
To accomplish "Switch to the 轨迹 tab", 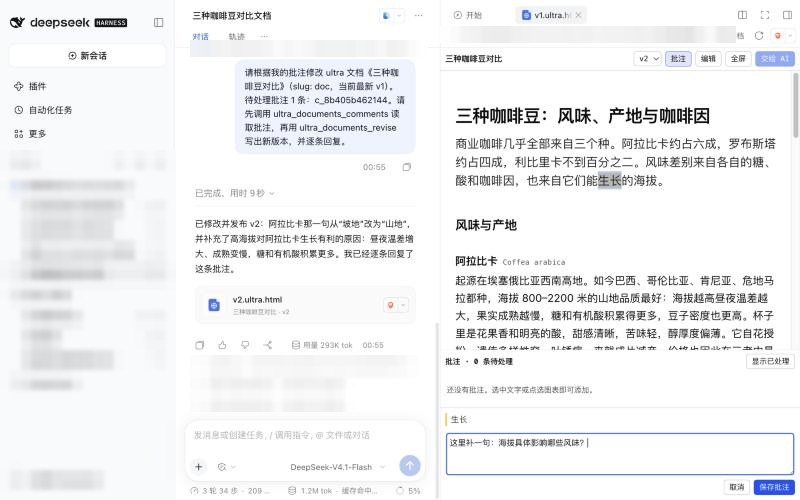I will tap(236, 36).
